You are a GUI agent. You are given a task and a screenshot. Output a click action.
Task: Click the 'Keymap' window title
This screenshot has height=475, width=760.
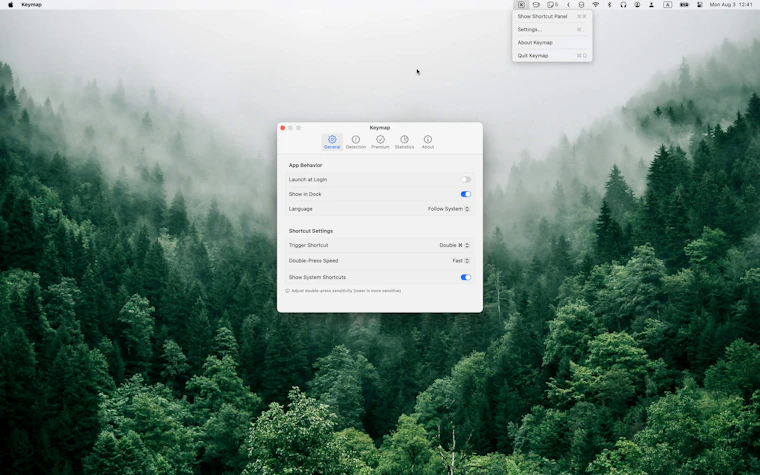[x=380, y=128]
